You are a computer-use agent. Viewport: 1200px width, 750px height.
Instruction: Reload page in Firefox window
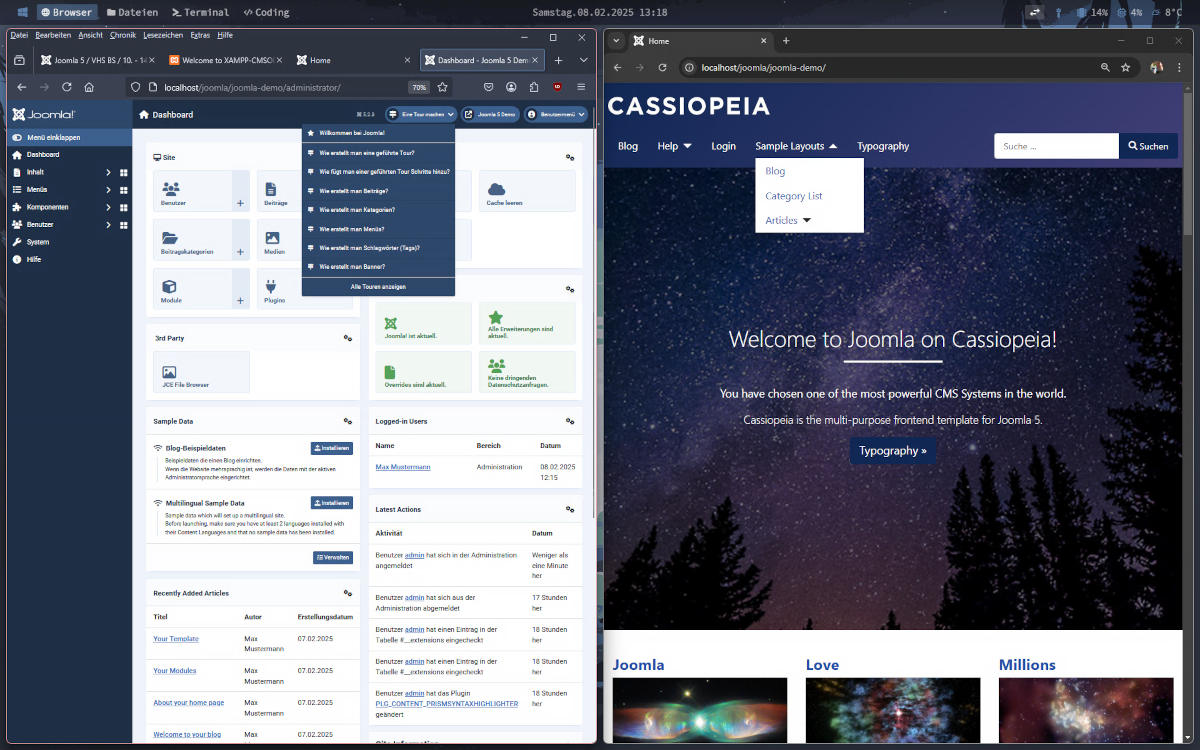point(67,87)
